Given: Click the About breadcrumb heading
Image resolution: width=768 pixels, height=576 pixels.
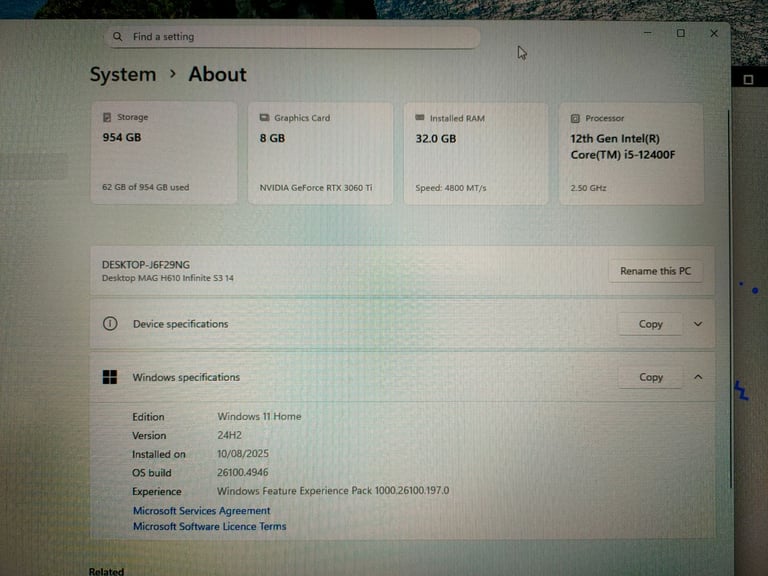Looking at the screenshot, I should [217, 74].
